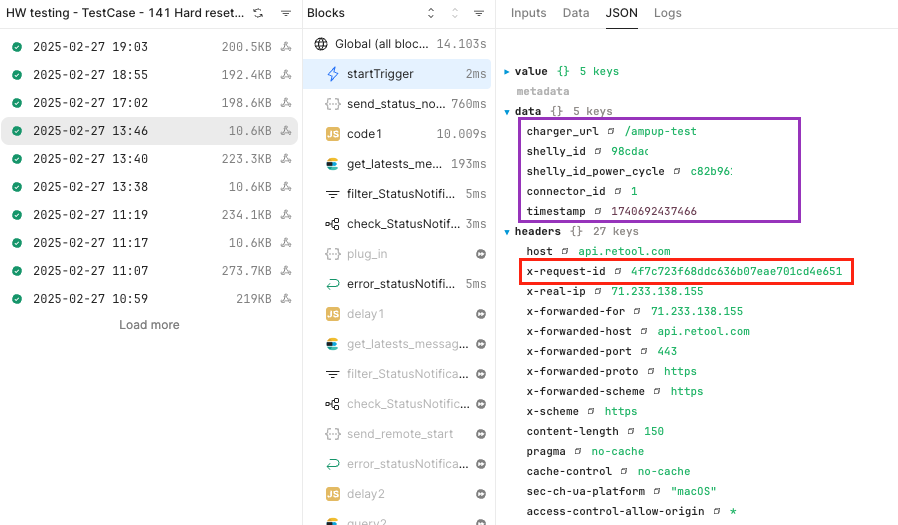Select the greyed plug_in block

click(399, 254)
